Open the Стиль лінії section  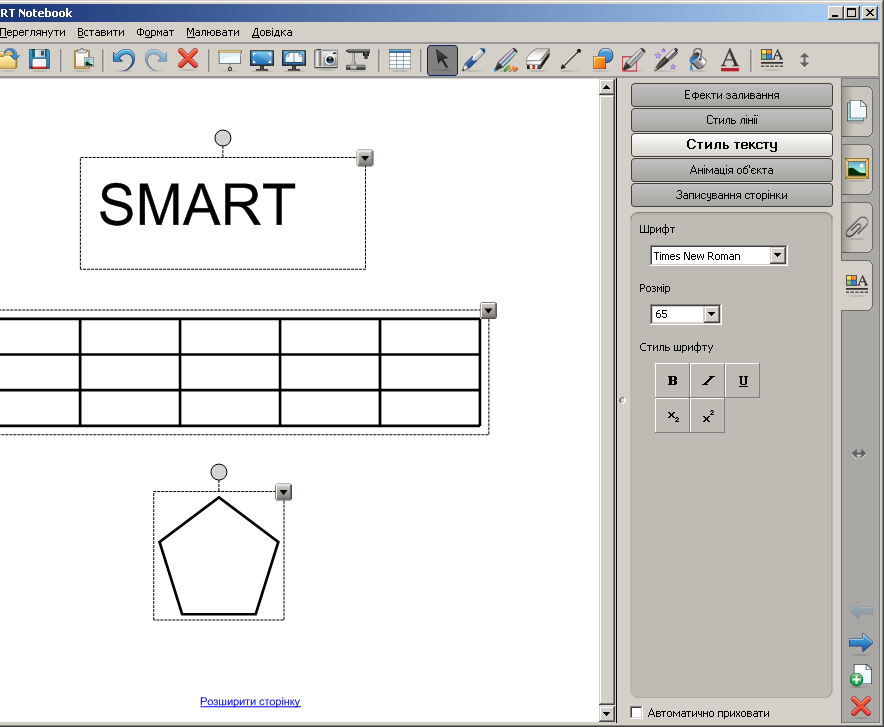tap(732, 120)
